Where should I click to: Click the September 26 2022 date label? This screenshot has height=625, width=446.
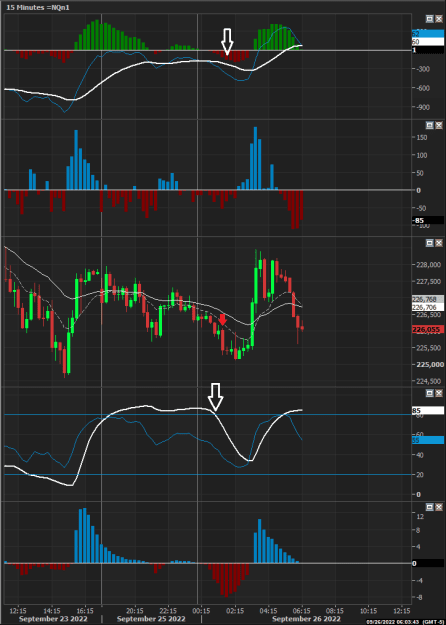pyautogui.click(x=306, y=619)
